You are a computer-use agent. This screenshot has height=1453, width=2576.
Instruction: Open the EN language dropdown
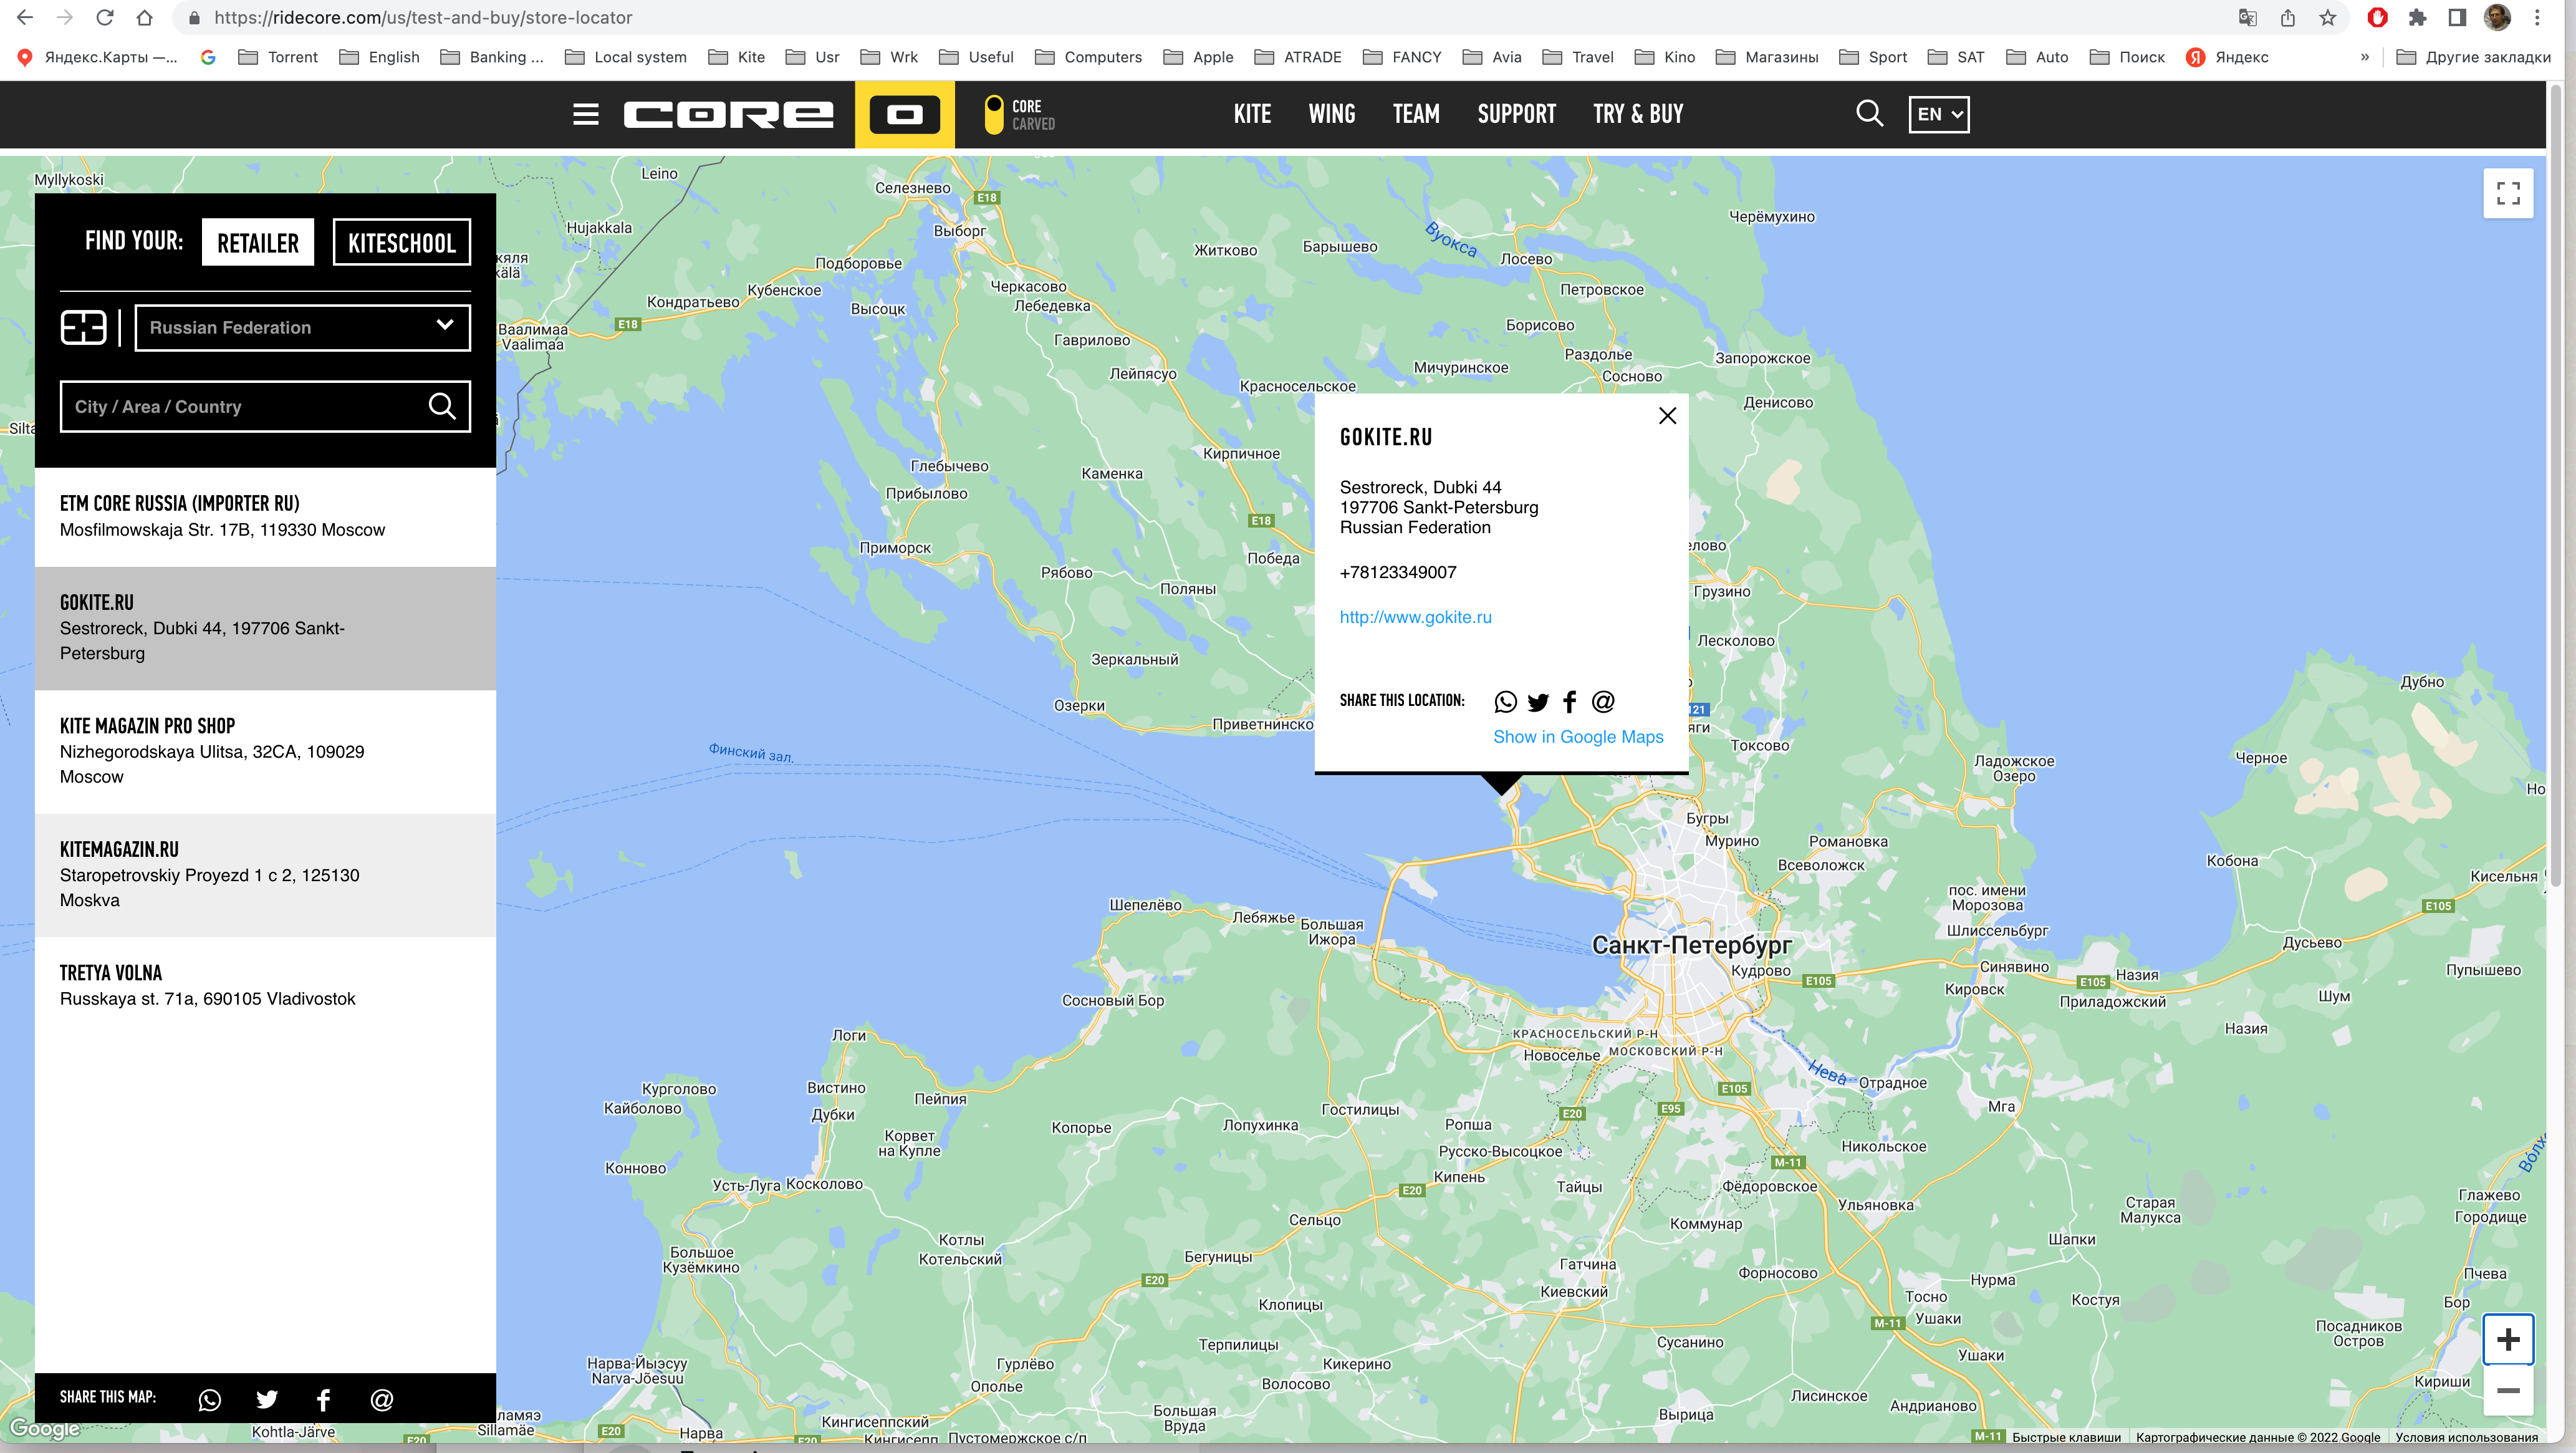pyautogui.click(x=1938, y=113)
